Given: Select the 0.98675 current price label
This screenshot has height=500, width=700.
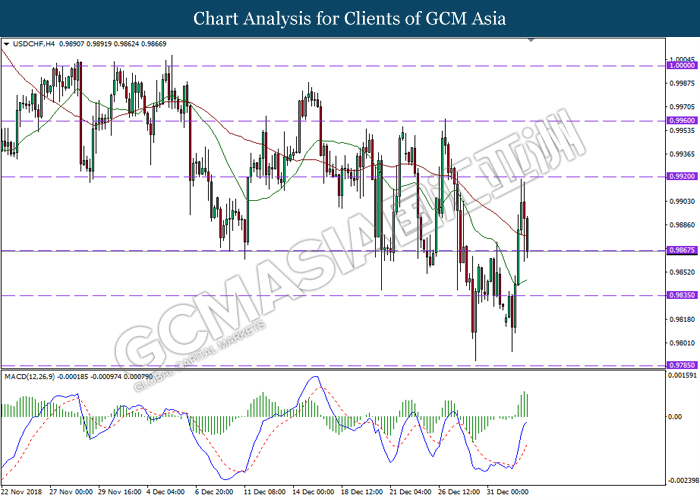Looking at the screenshot, I should [682, 250].
